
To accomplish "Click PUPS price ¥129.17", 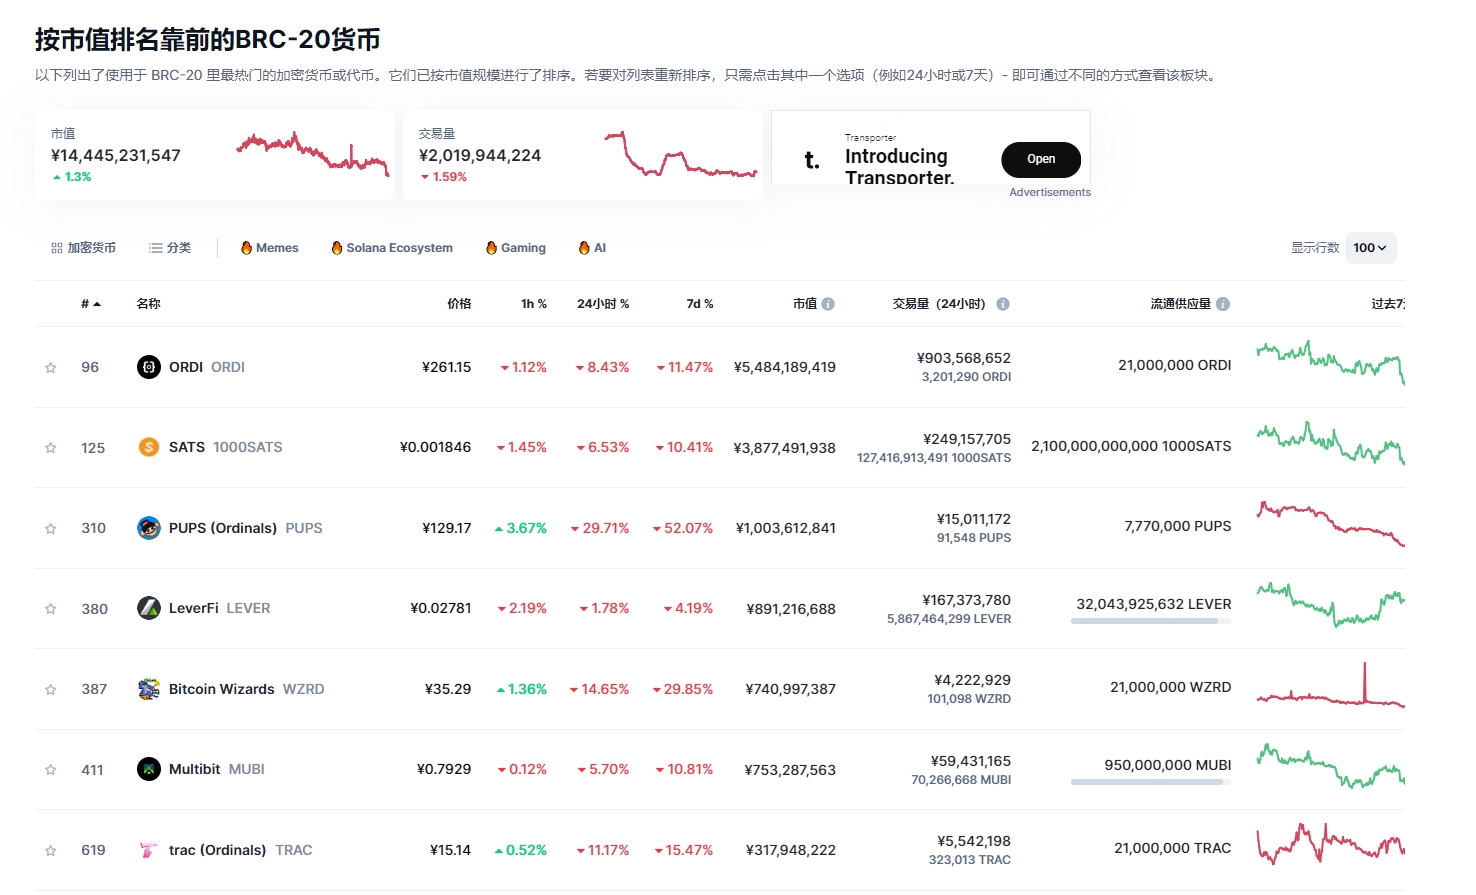I will [x=447, y=528].
